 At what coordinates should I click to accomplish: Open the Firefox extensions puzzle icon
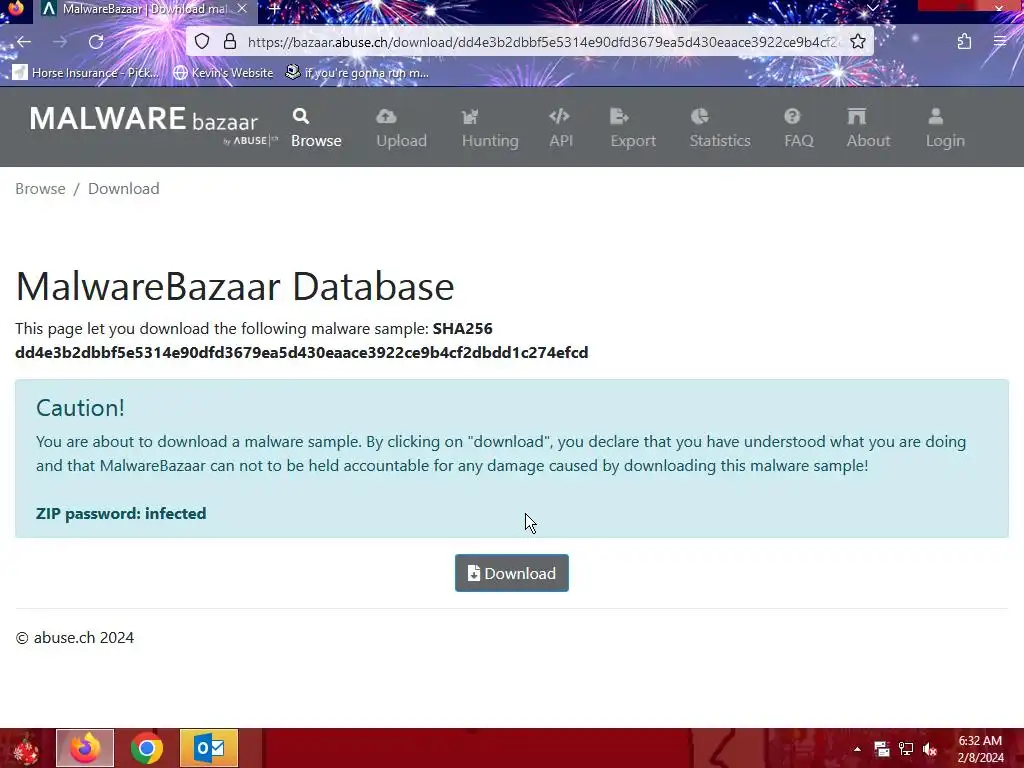click(x=964, y=42)
